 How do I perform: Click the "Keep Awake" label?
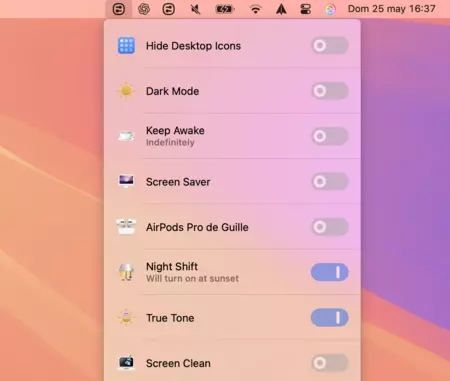click(175, 130)
